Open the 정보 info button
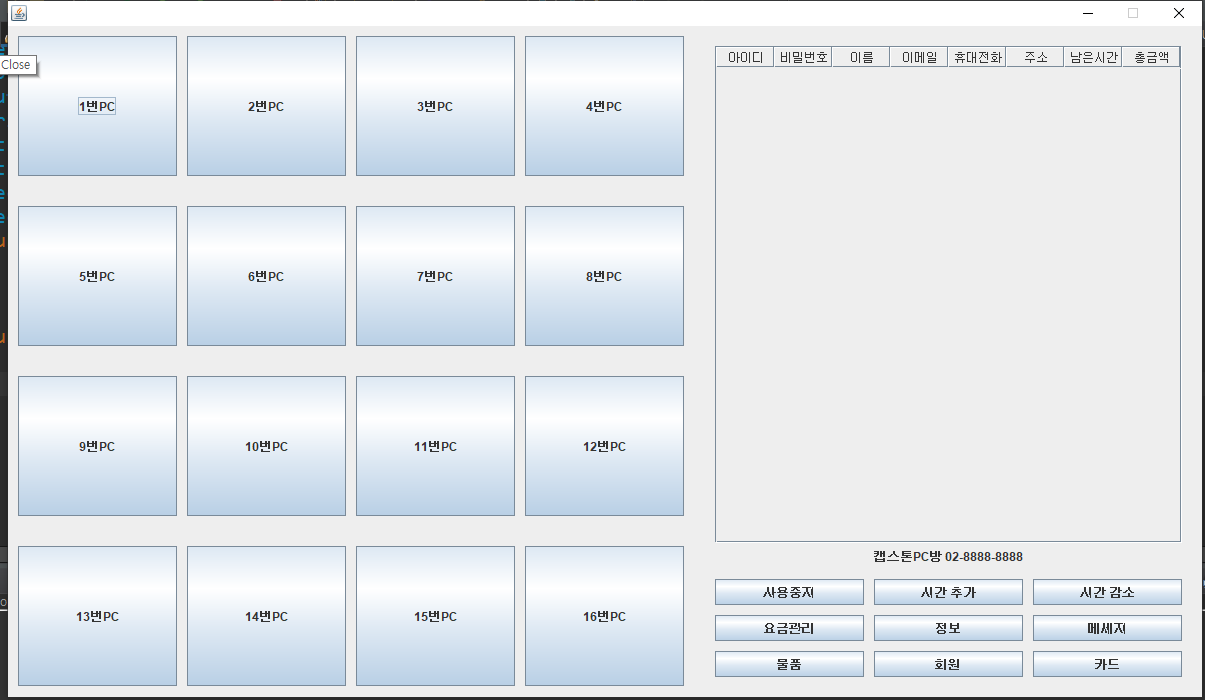1205x700 pixels. pyautogui.click(x=948, y=628)
